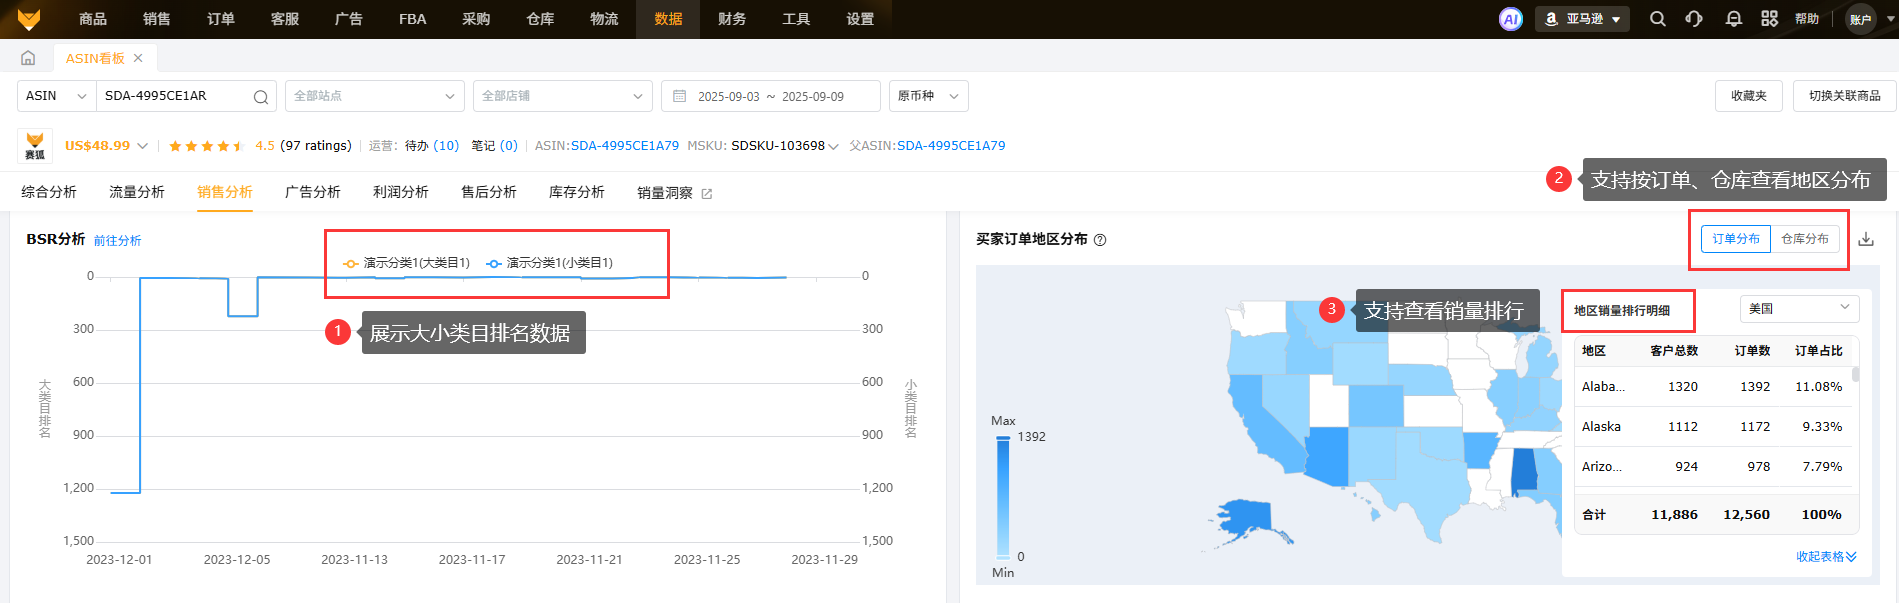Toggle the 演示分类1(大类目1) legend series
Image resolution: width=1899 pixels, height=603 pixels.
[407, 263]
